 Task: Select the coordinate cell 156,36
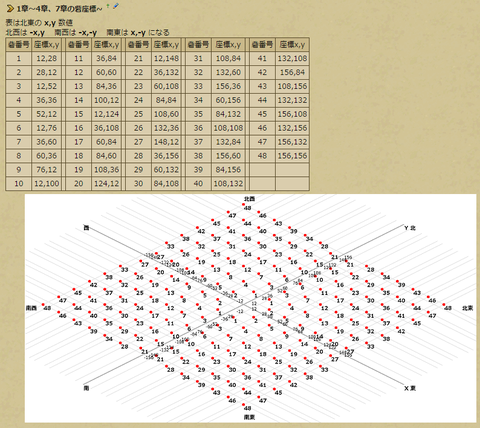tap(228, 86)
